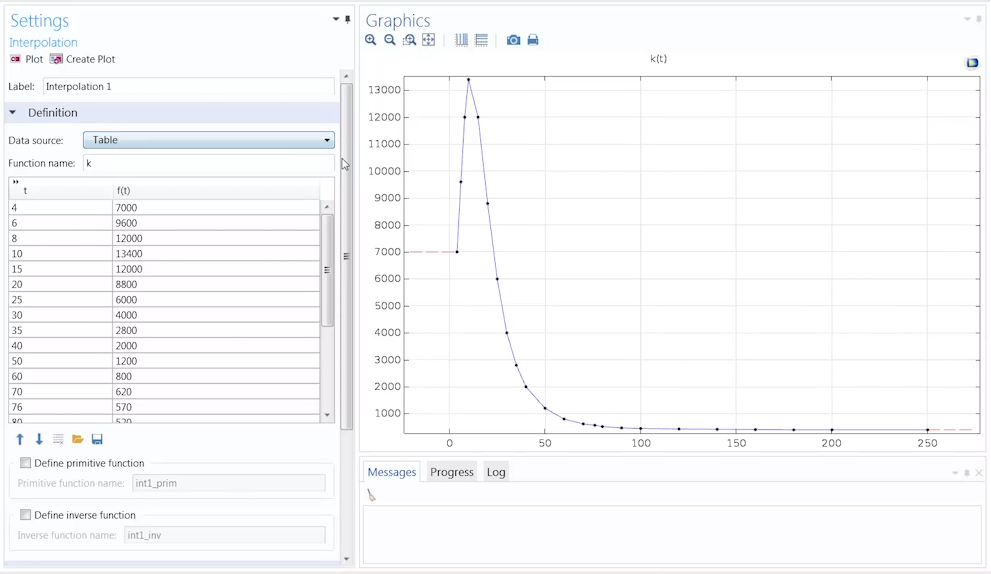991x574 pixels.
Task: Switch to the Progress tab
Action: click(x=452, y=472)
